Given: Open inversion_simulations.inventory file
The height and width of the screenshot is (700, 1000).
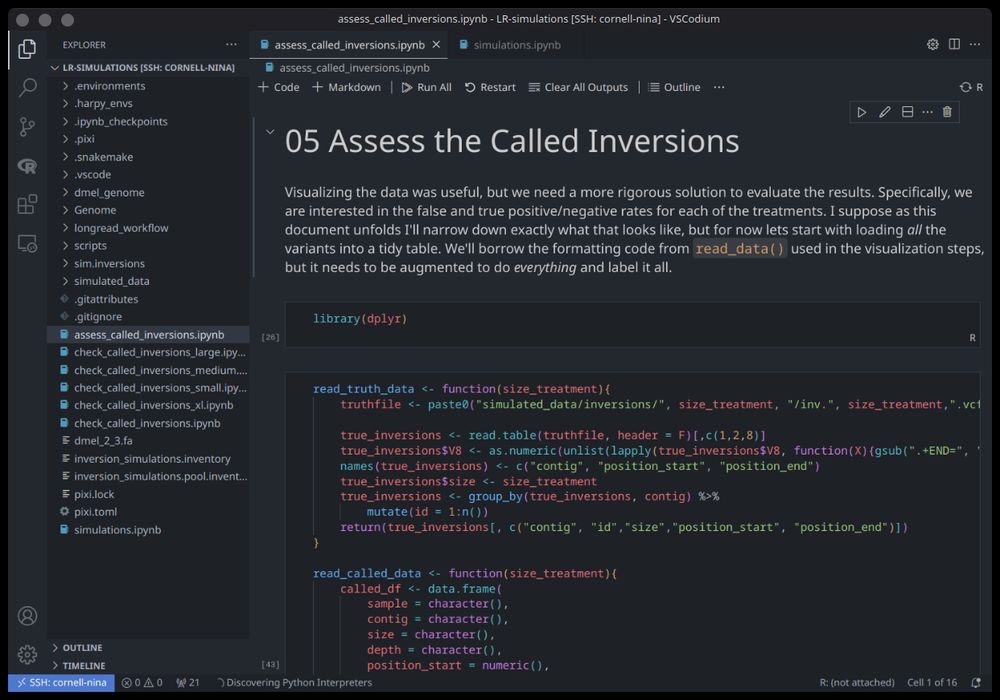Looking at the screenshot, I should [152, 459].
